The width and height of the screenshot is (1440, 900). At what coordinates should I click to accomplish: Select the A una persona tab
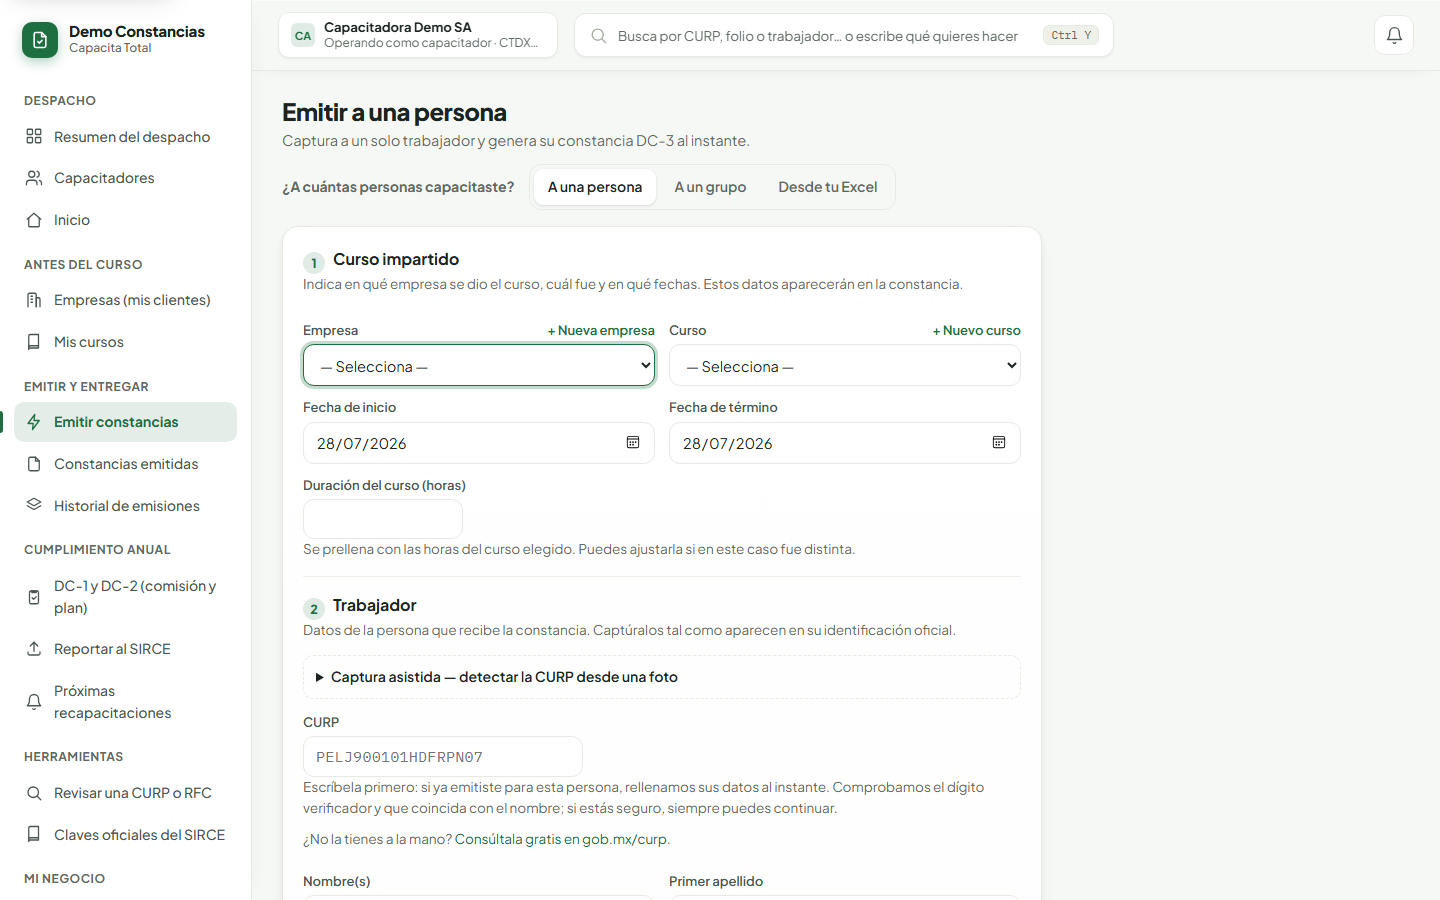[595, 187]
